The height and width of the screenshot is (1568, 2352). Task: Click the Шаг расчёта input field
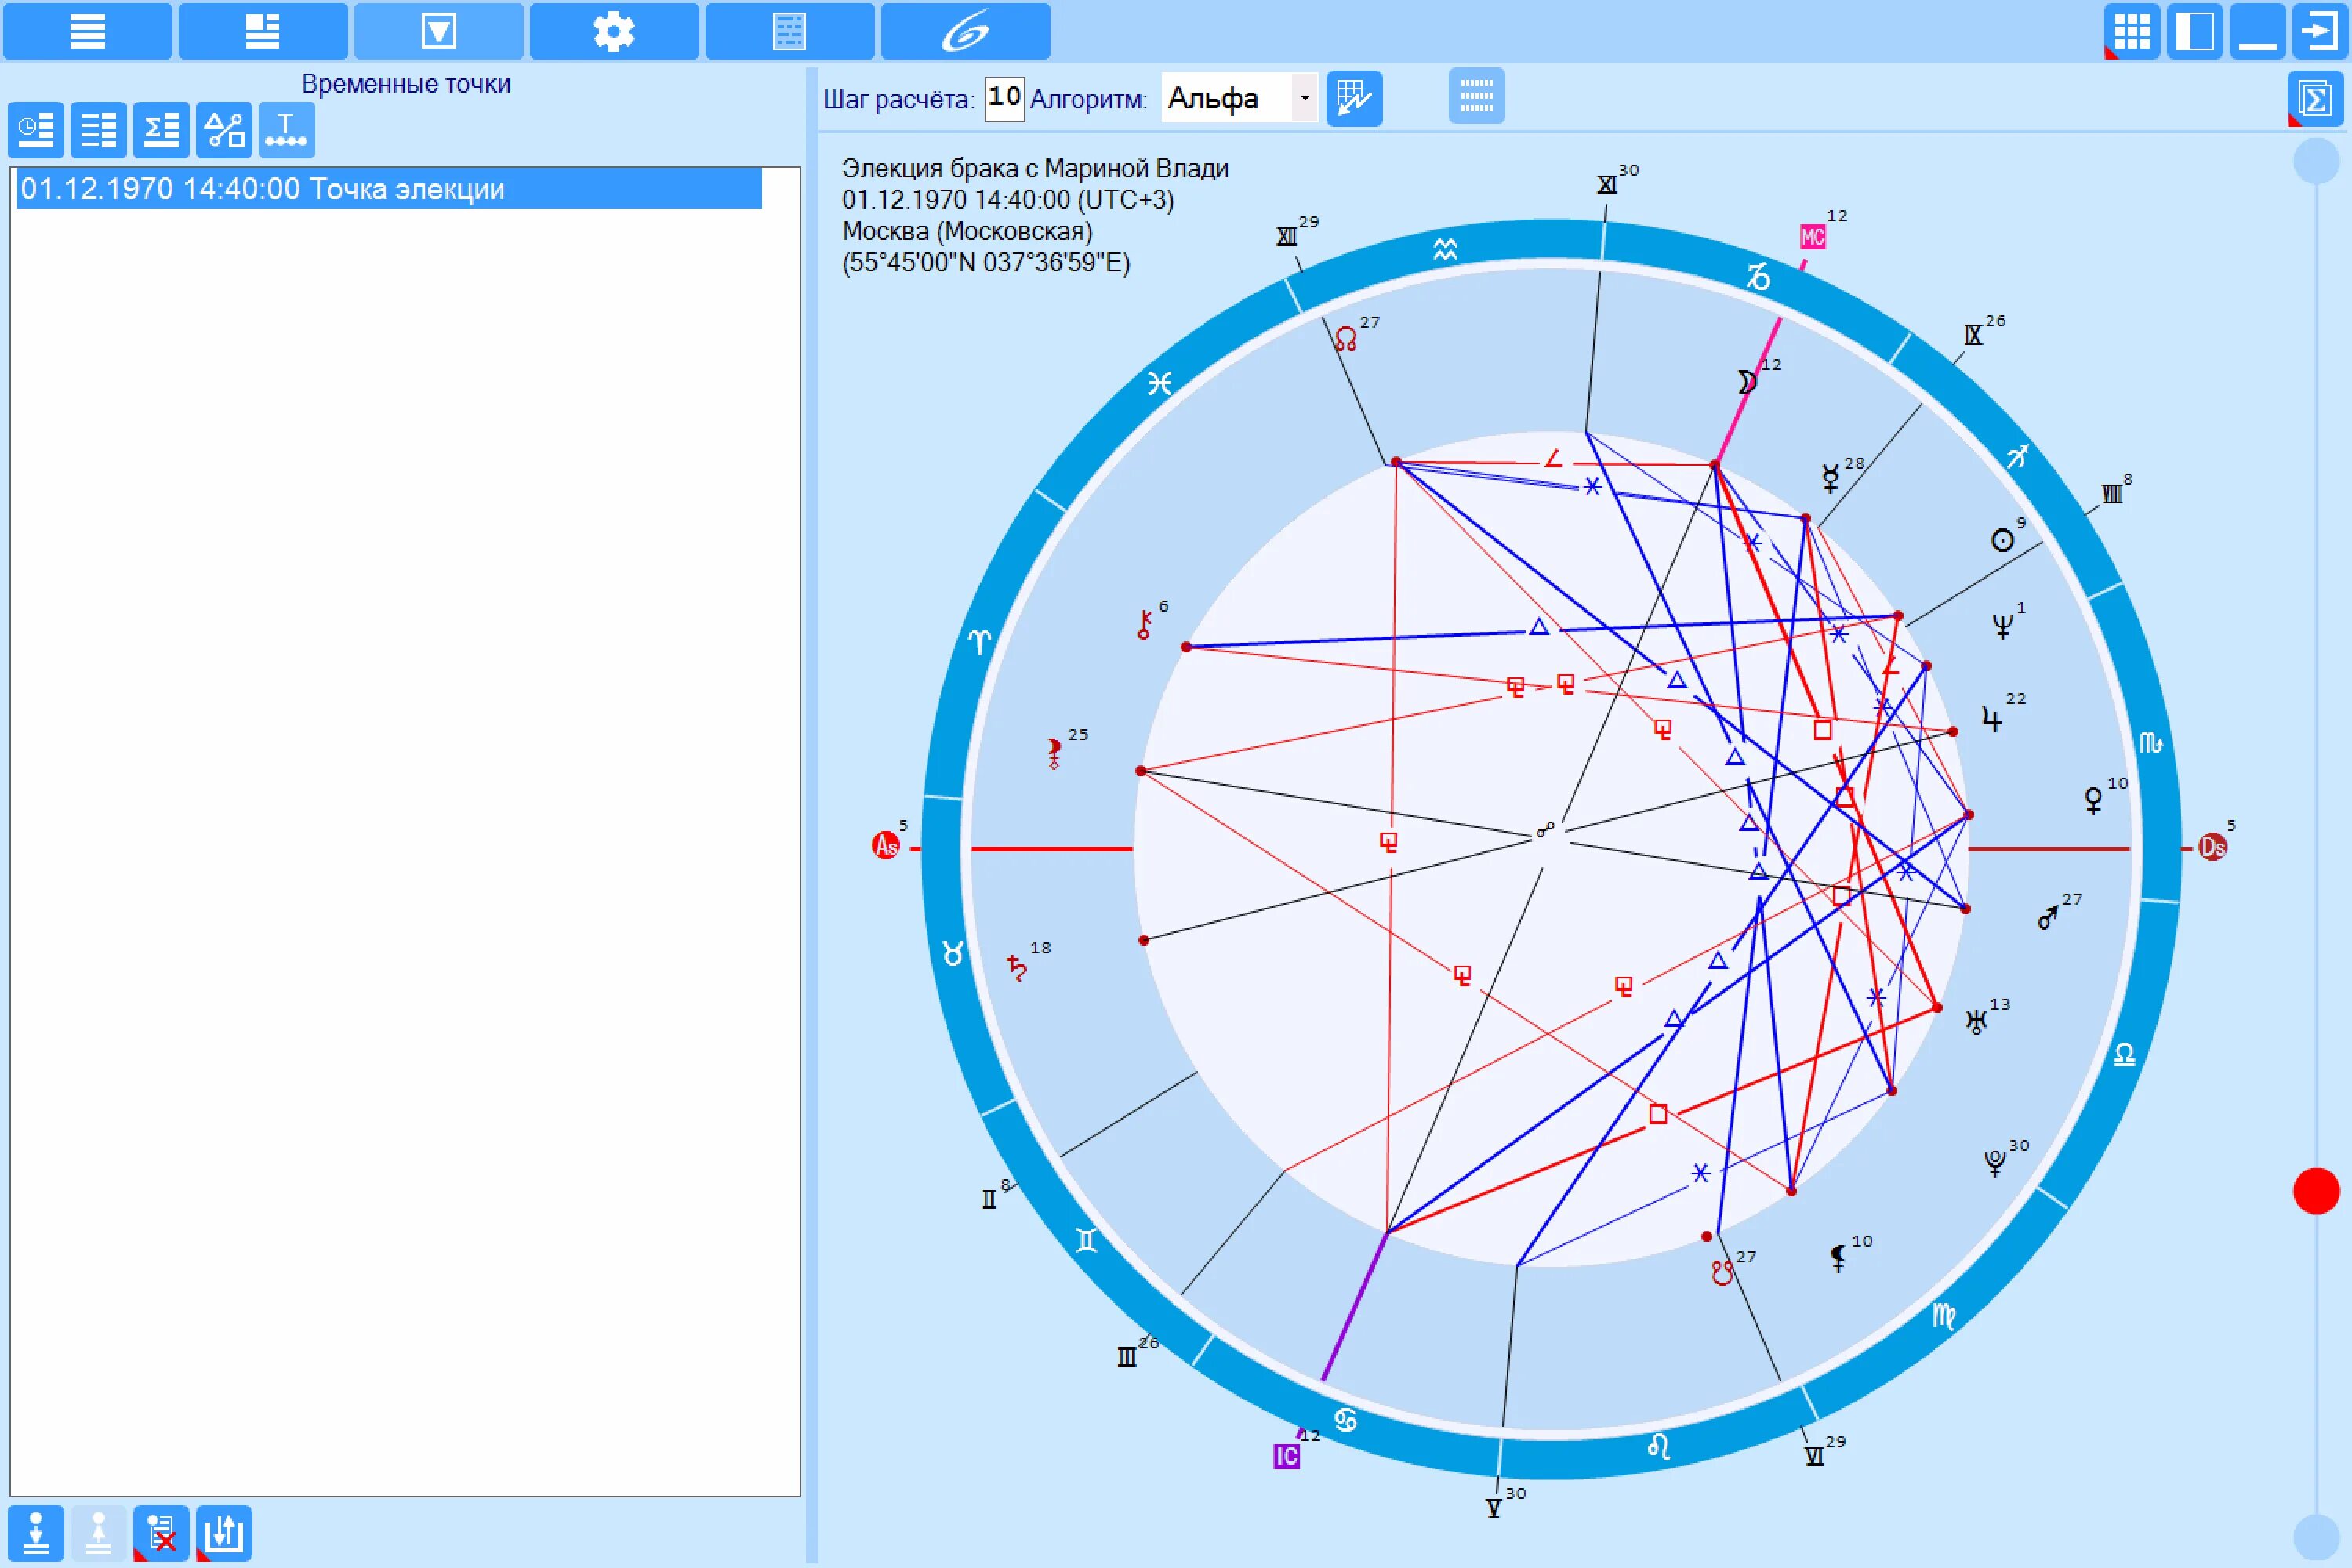(x=1004, y=98)
